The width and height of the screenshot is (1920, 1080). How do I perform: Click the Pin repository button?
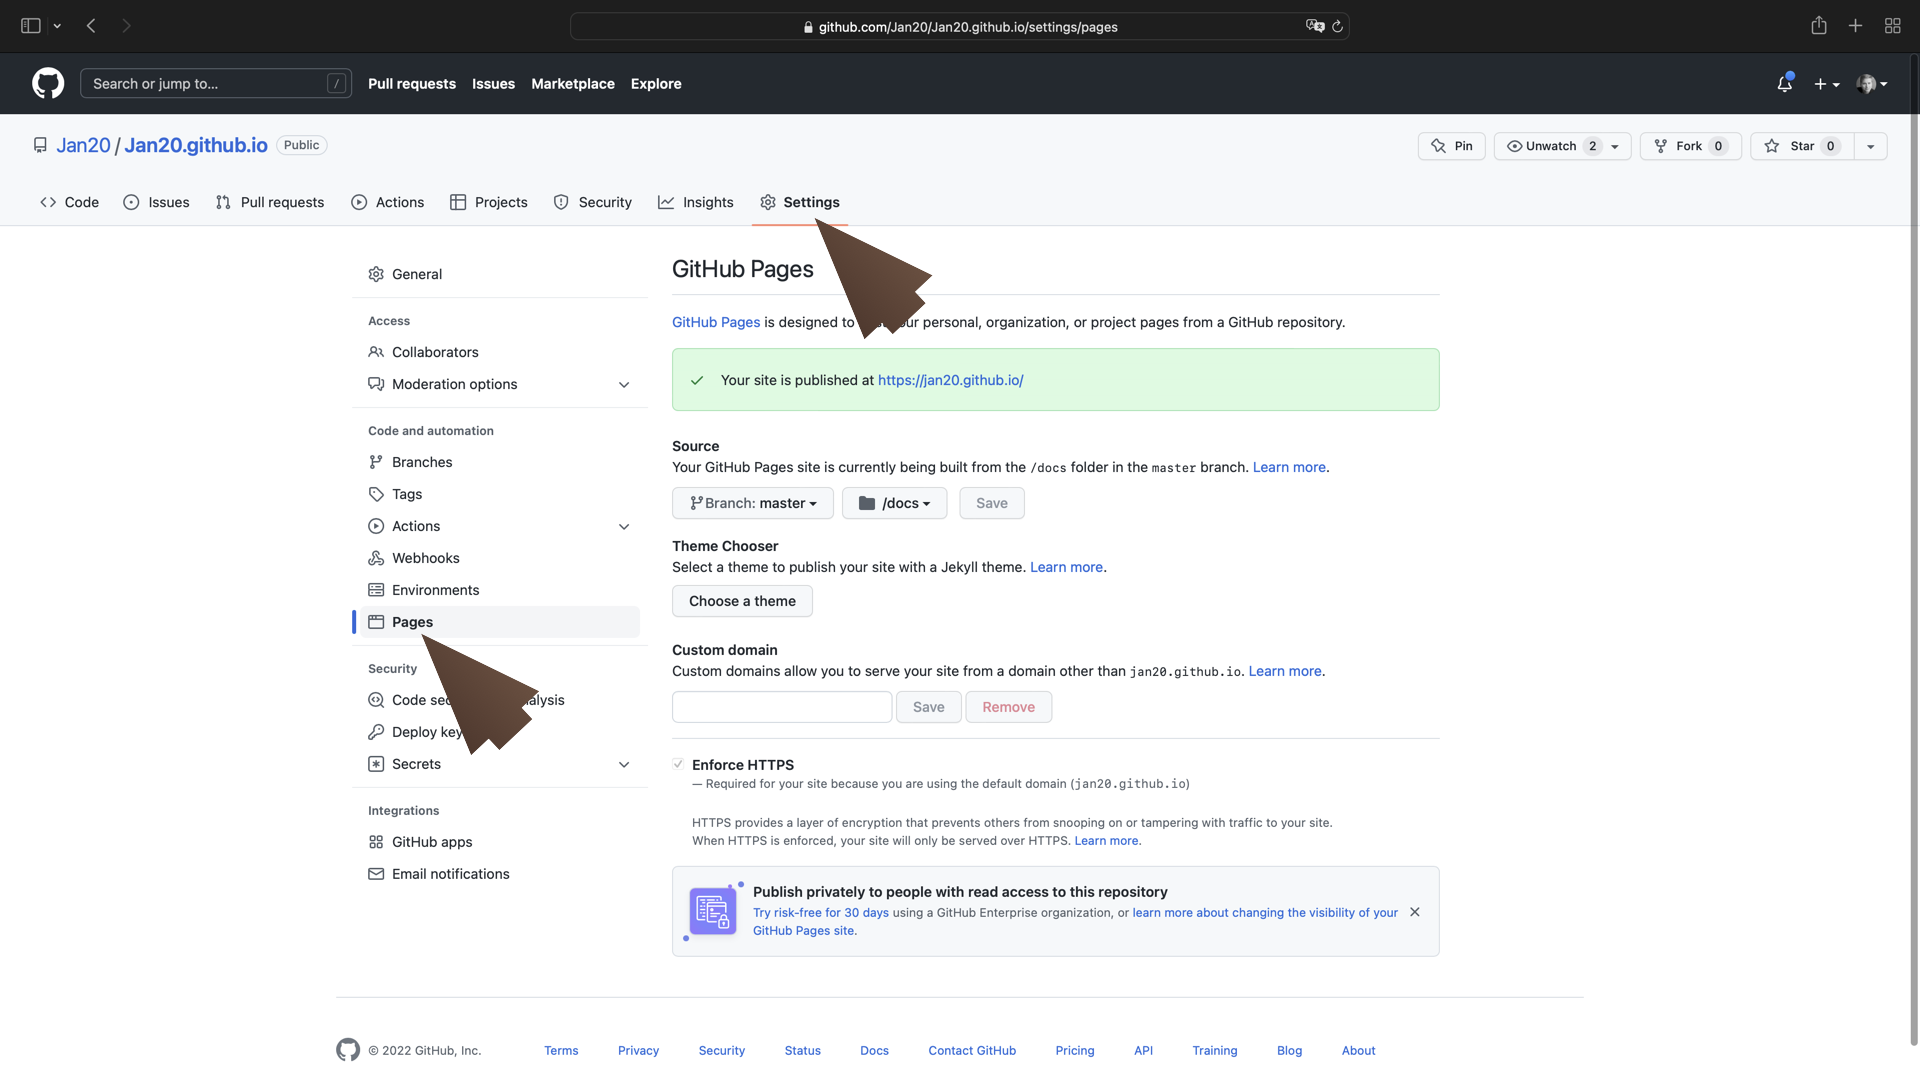[x=1451, y=146]
